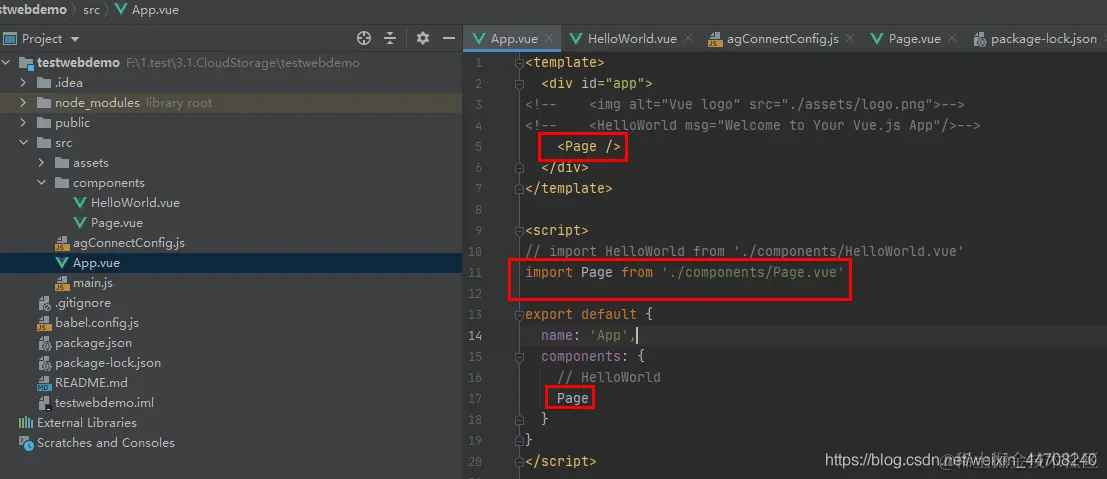
Task: Open the Project view dropdown
Action: [x=75, y=39]
